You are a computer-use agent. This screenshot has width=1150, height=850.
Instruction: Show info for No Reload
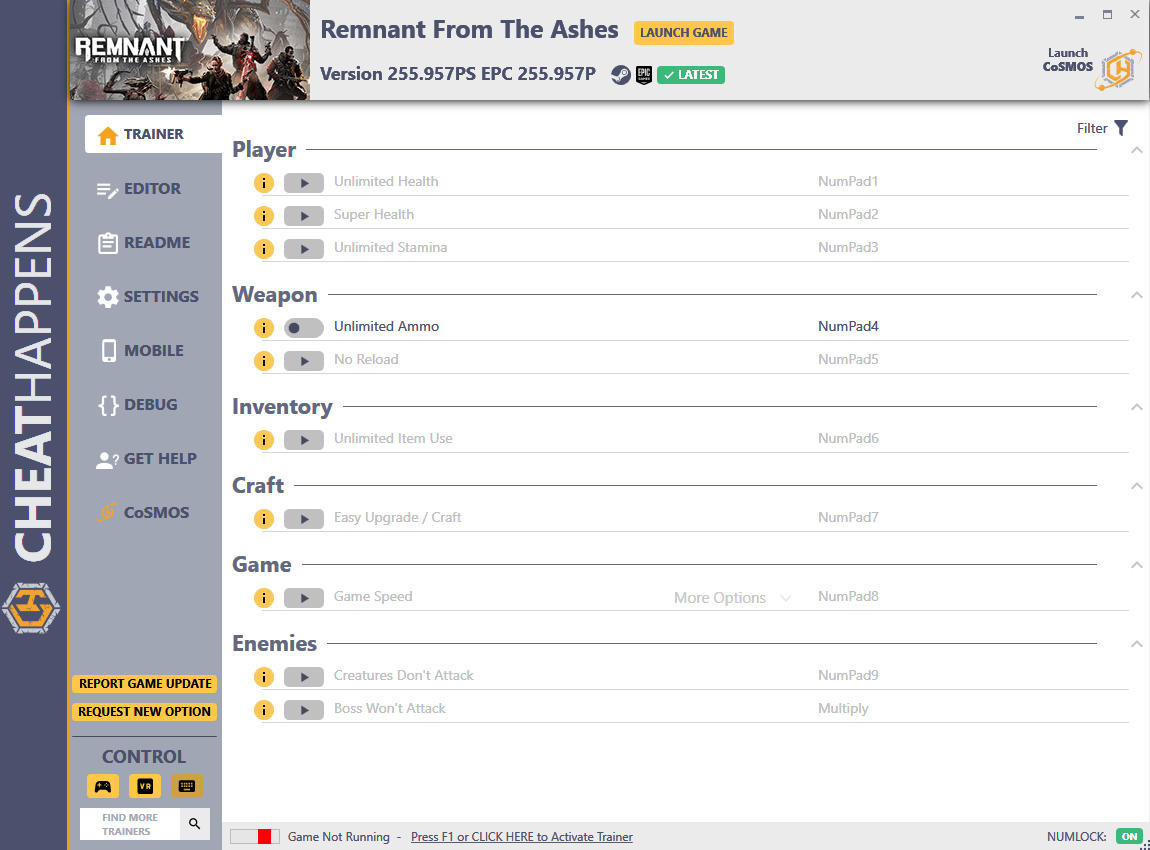click(264, 361)
